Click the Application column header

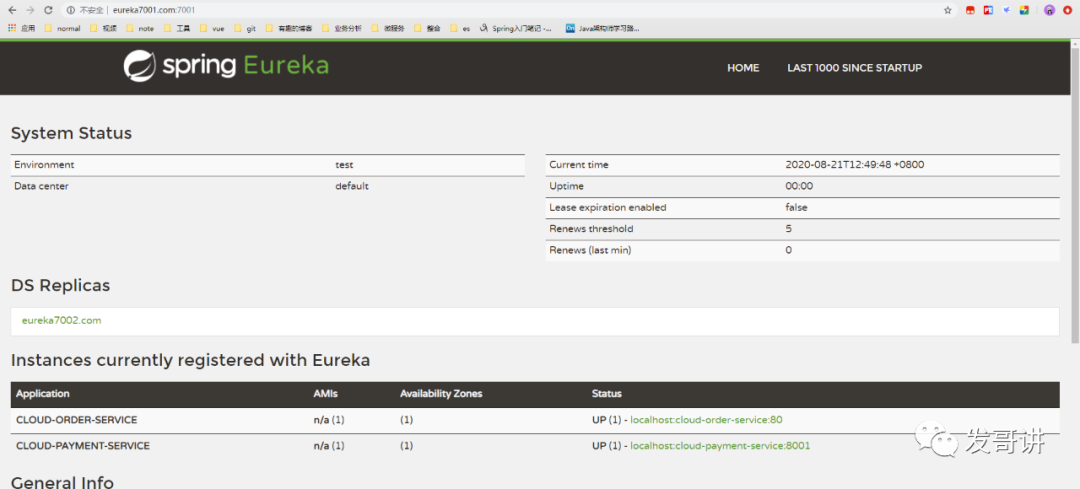[43, 394]
